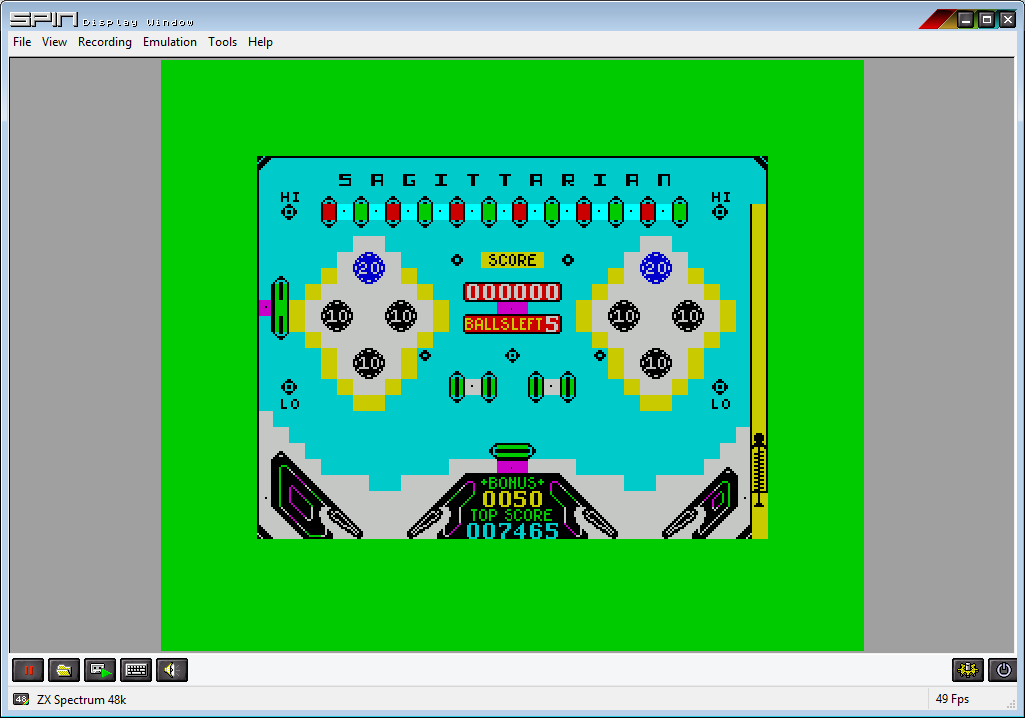Click the green paddle above the BONUS panel
This screenshot has width=1025, height=718.
point(512,451)
